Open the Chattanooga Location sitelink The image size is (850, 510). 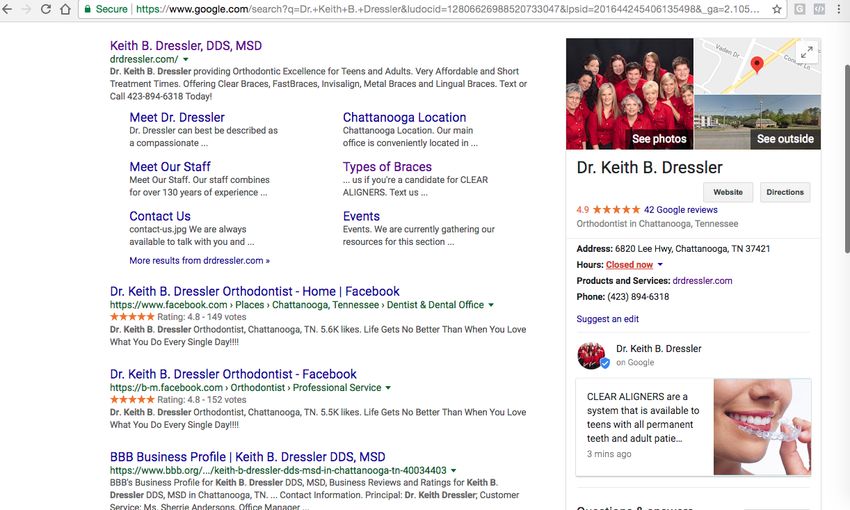point(404,117)
